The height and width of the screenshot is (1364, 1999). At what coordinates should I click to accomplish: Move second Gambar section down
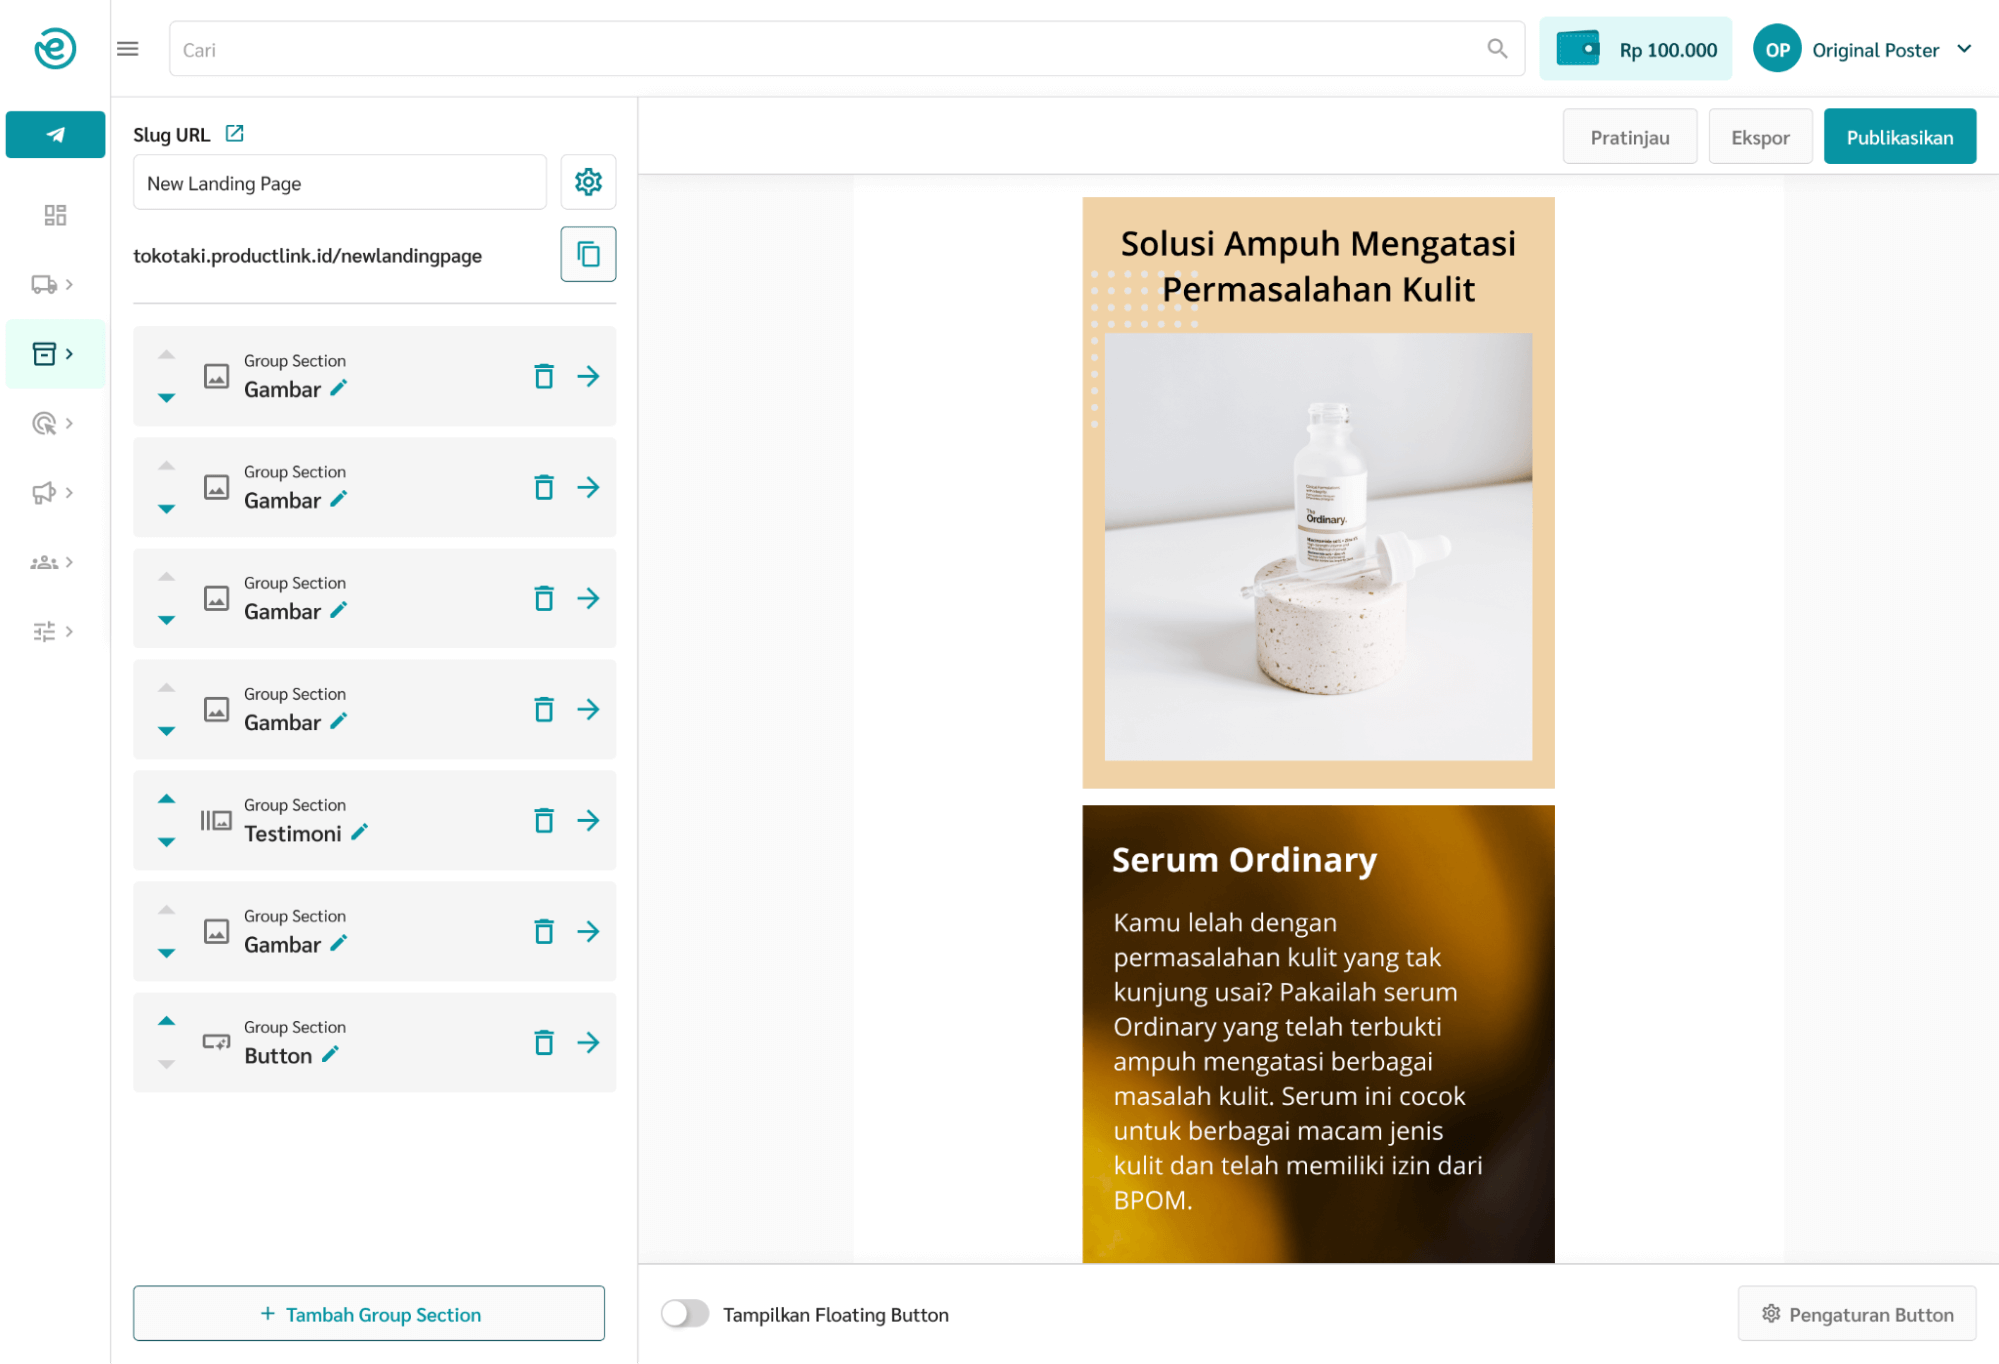pyautogui.click(x=167, y=508)
